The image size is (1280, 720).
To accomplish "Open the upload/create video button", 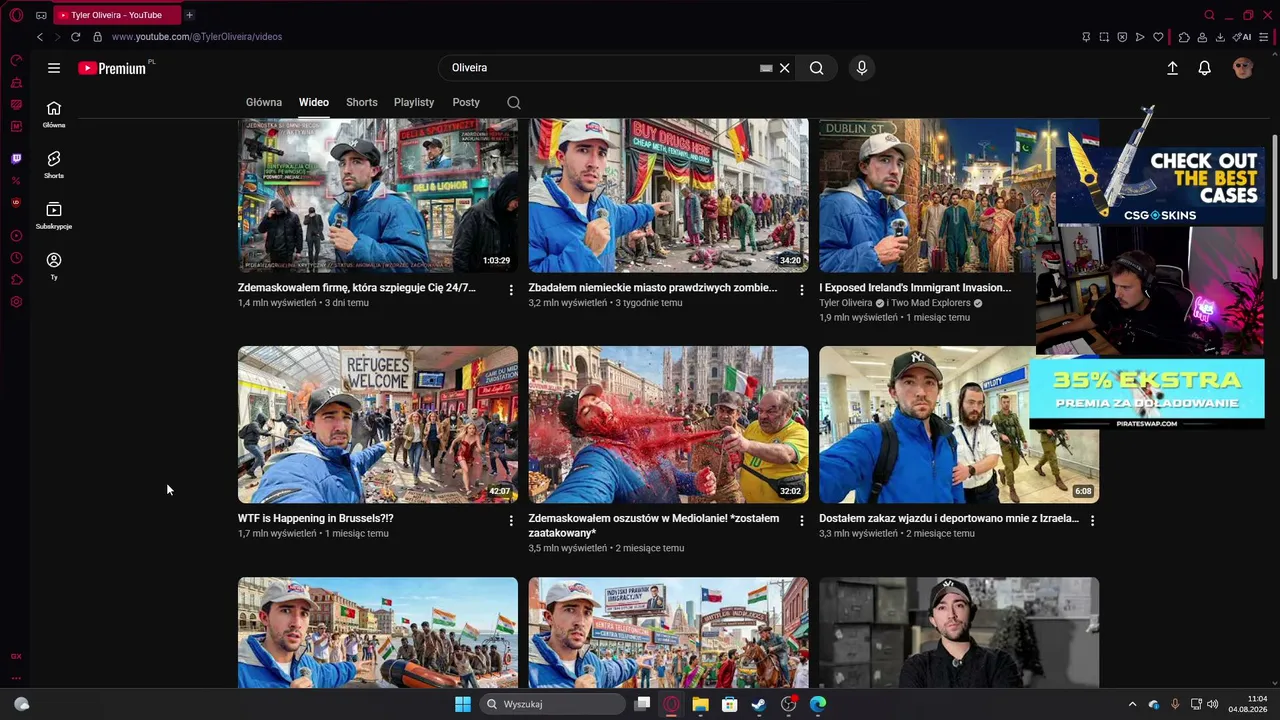I will (x=1172, y=68).
